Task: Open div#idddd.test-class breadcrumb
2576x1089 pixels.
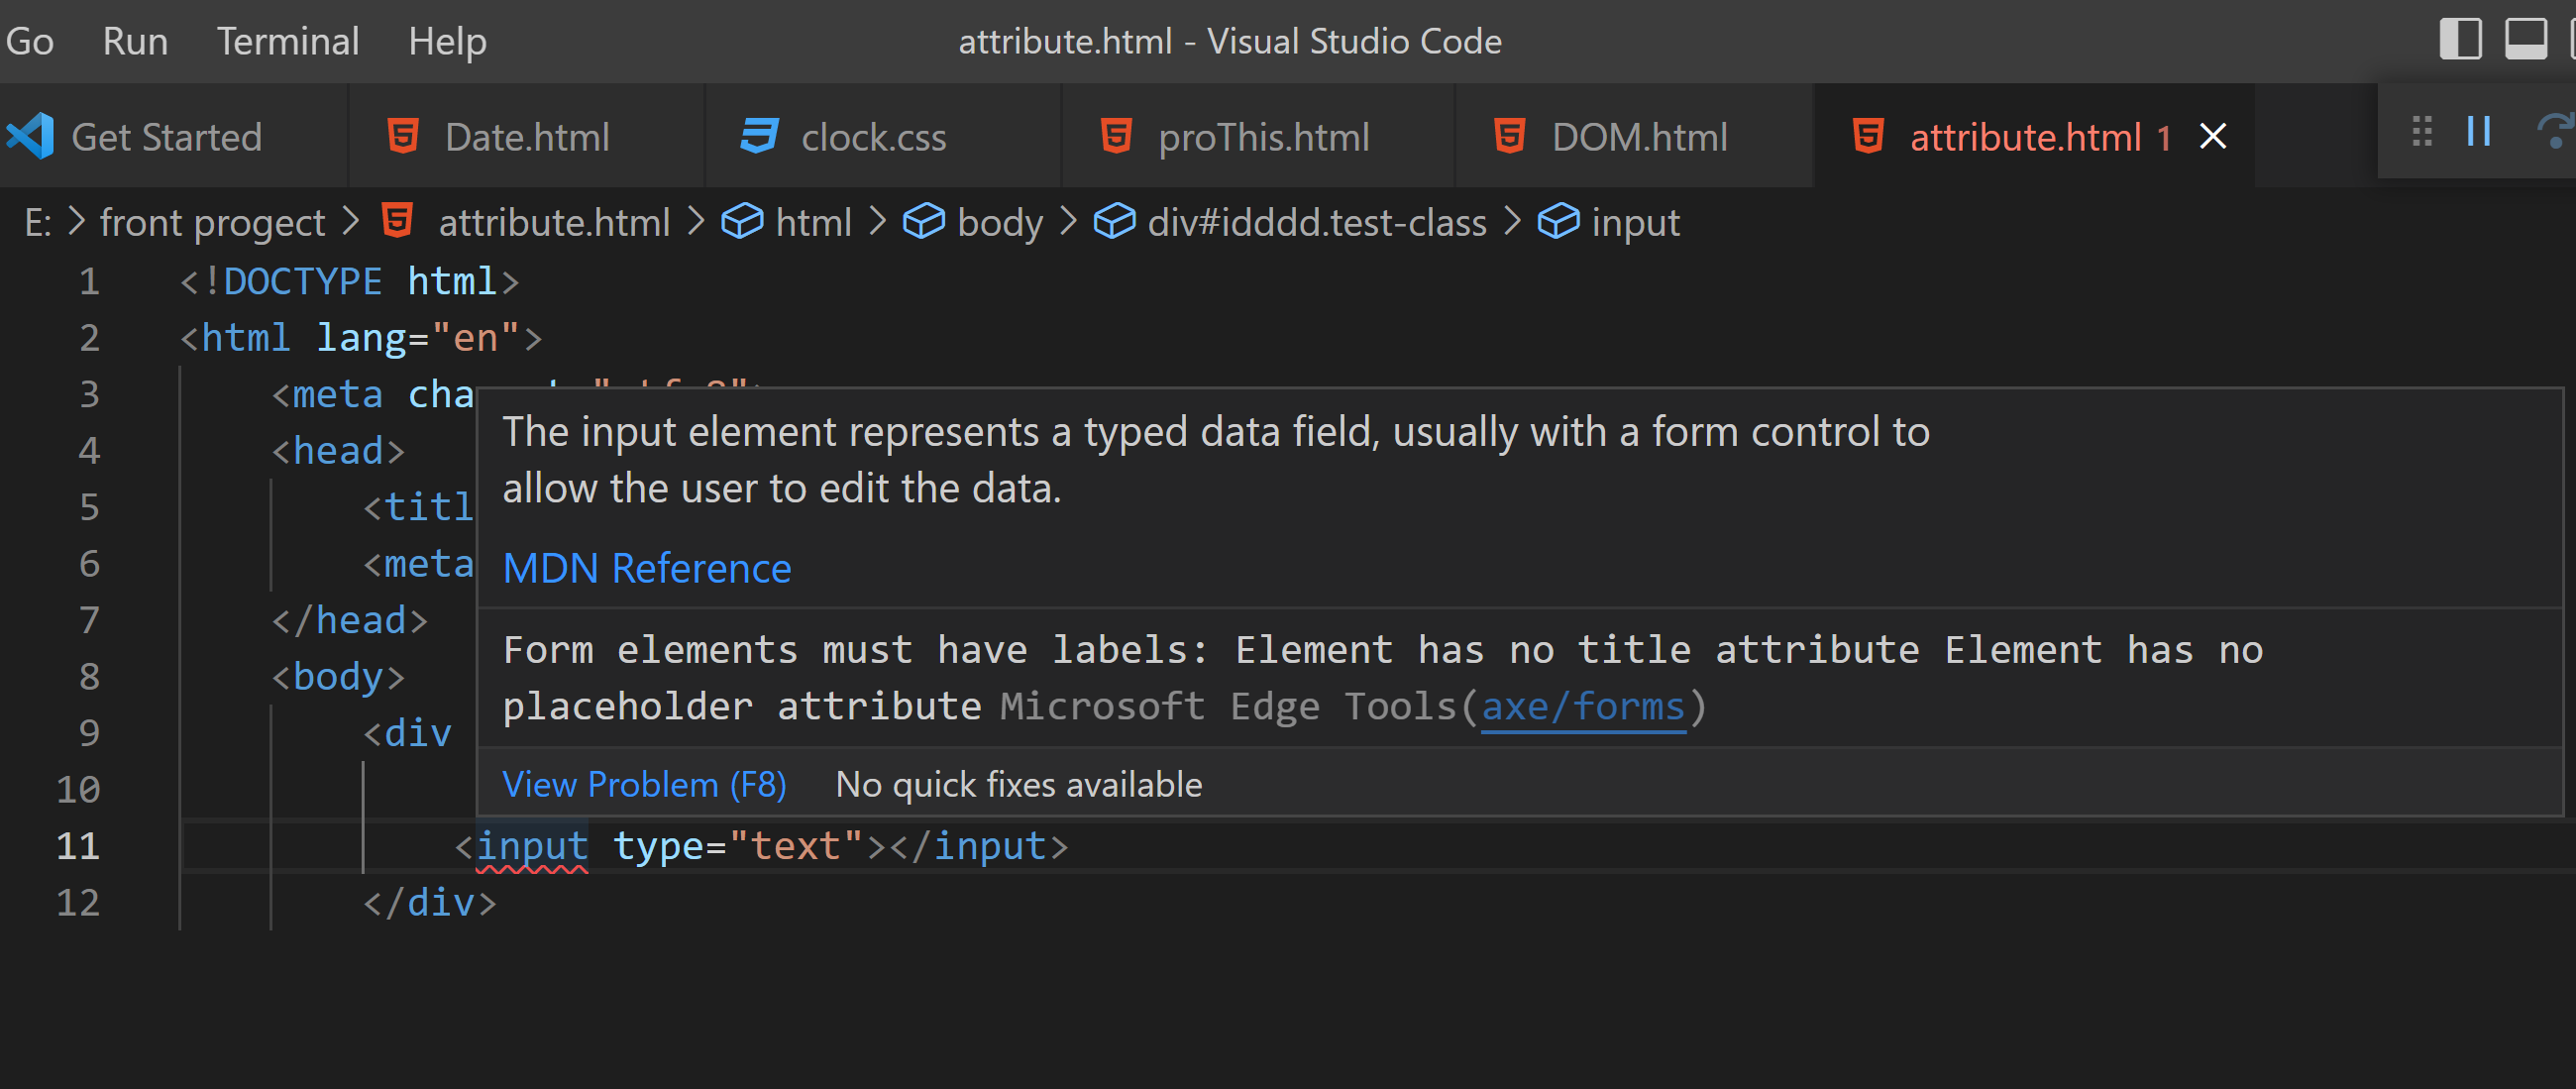Action: tap(1317, 222)
